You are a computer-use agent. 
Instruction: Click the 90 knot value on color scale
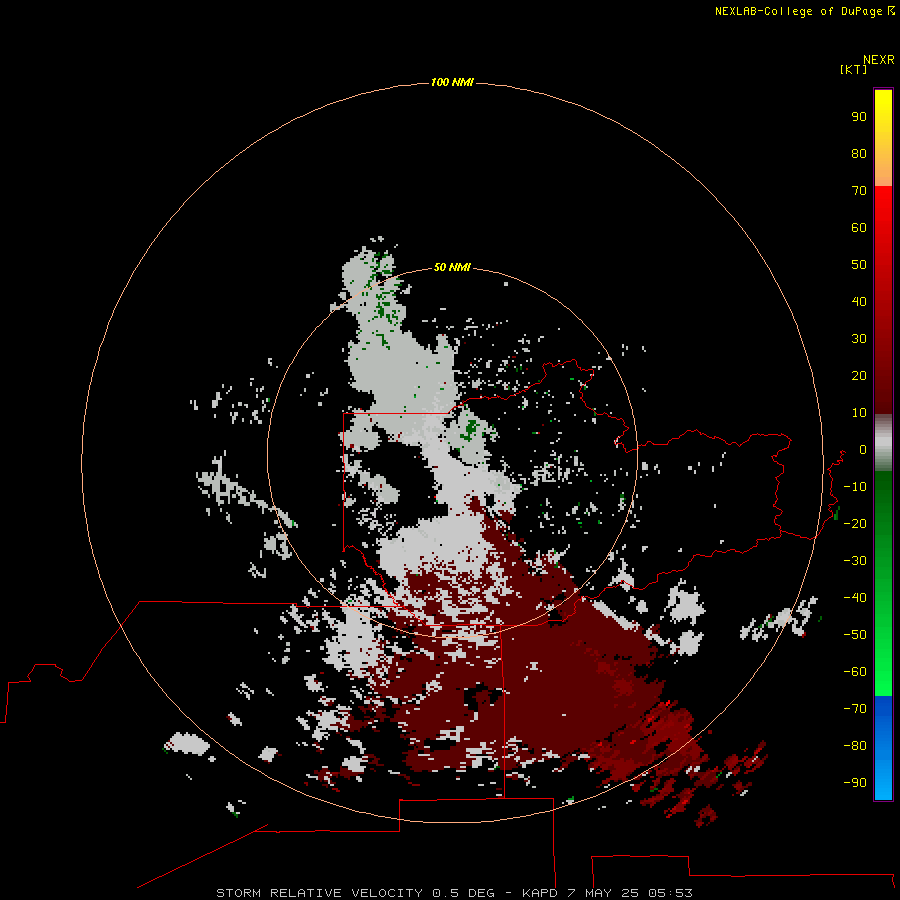[859, 117]
